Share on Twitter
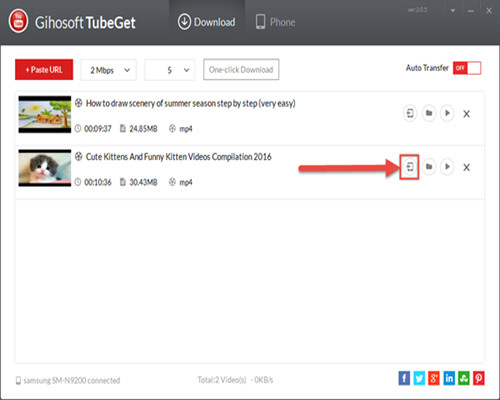 [x=419, y=378]
